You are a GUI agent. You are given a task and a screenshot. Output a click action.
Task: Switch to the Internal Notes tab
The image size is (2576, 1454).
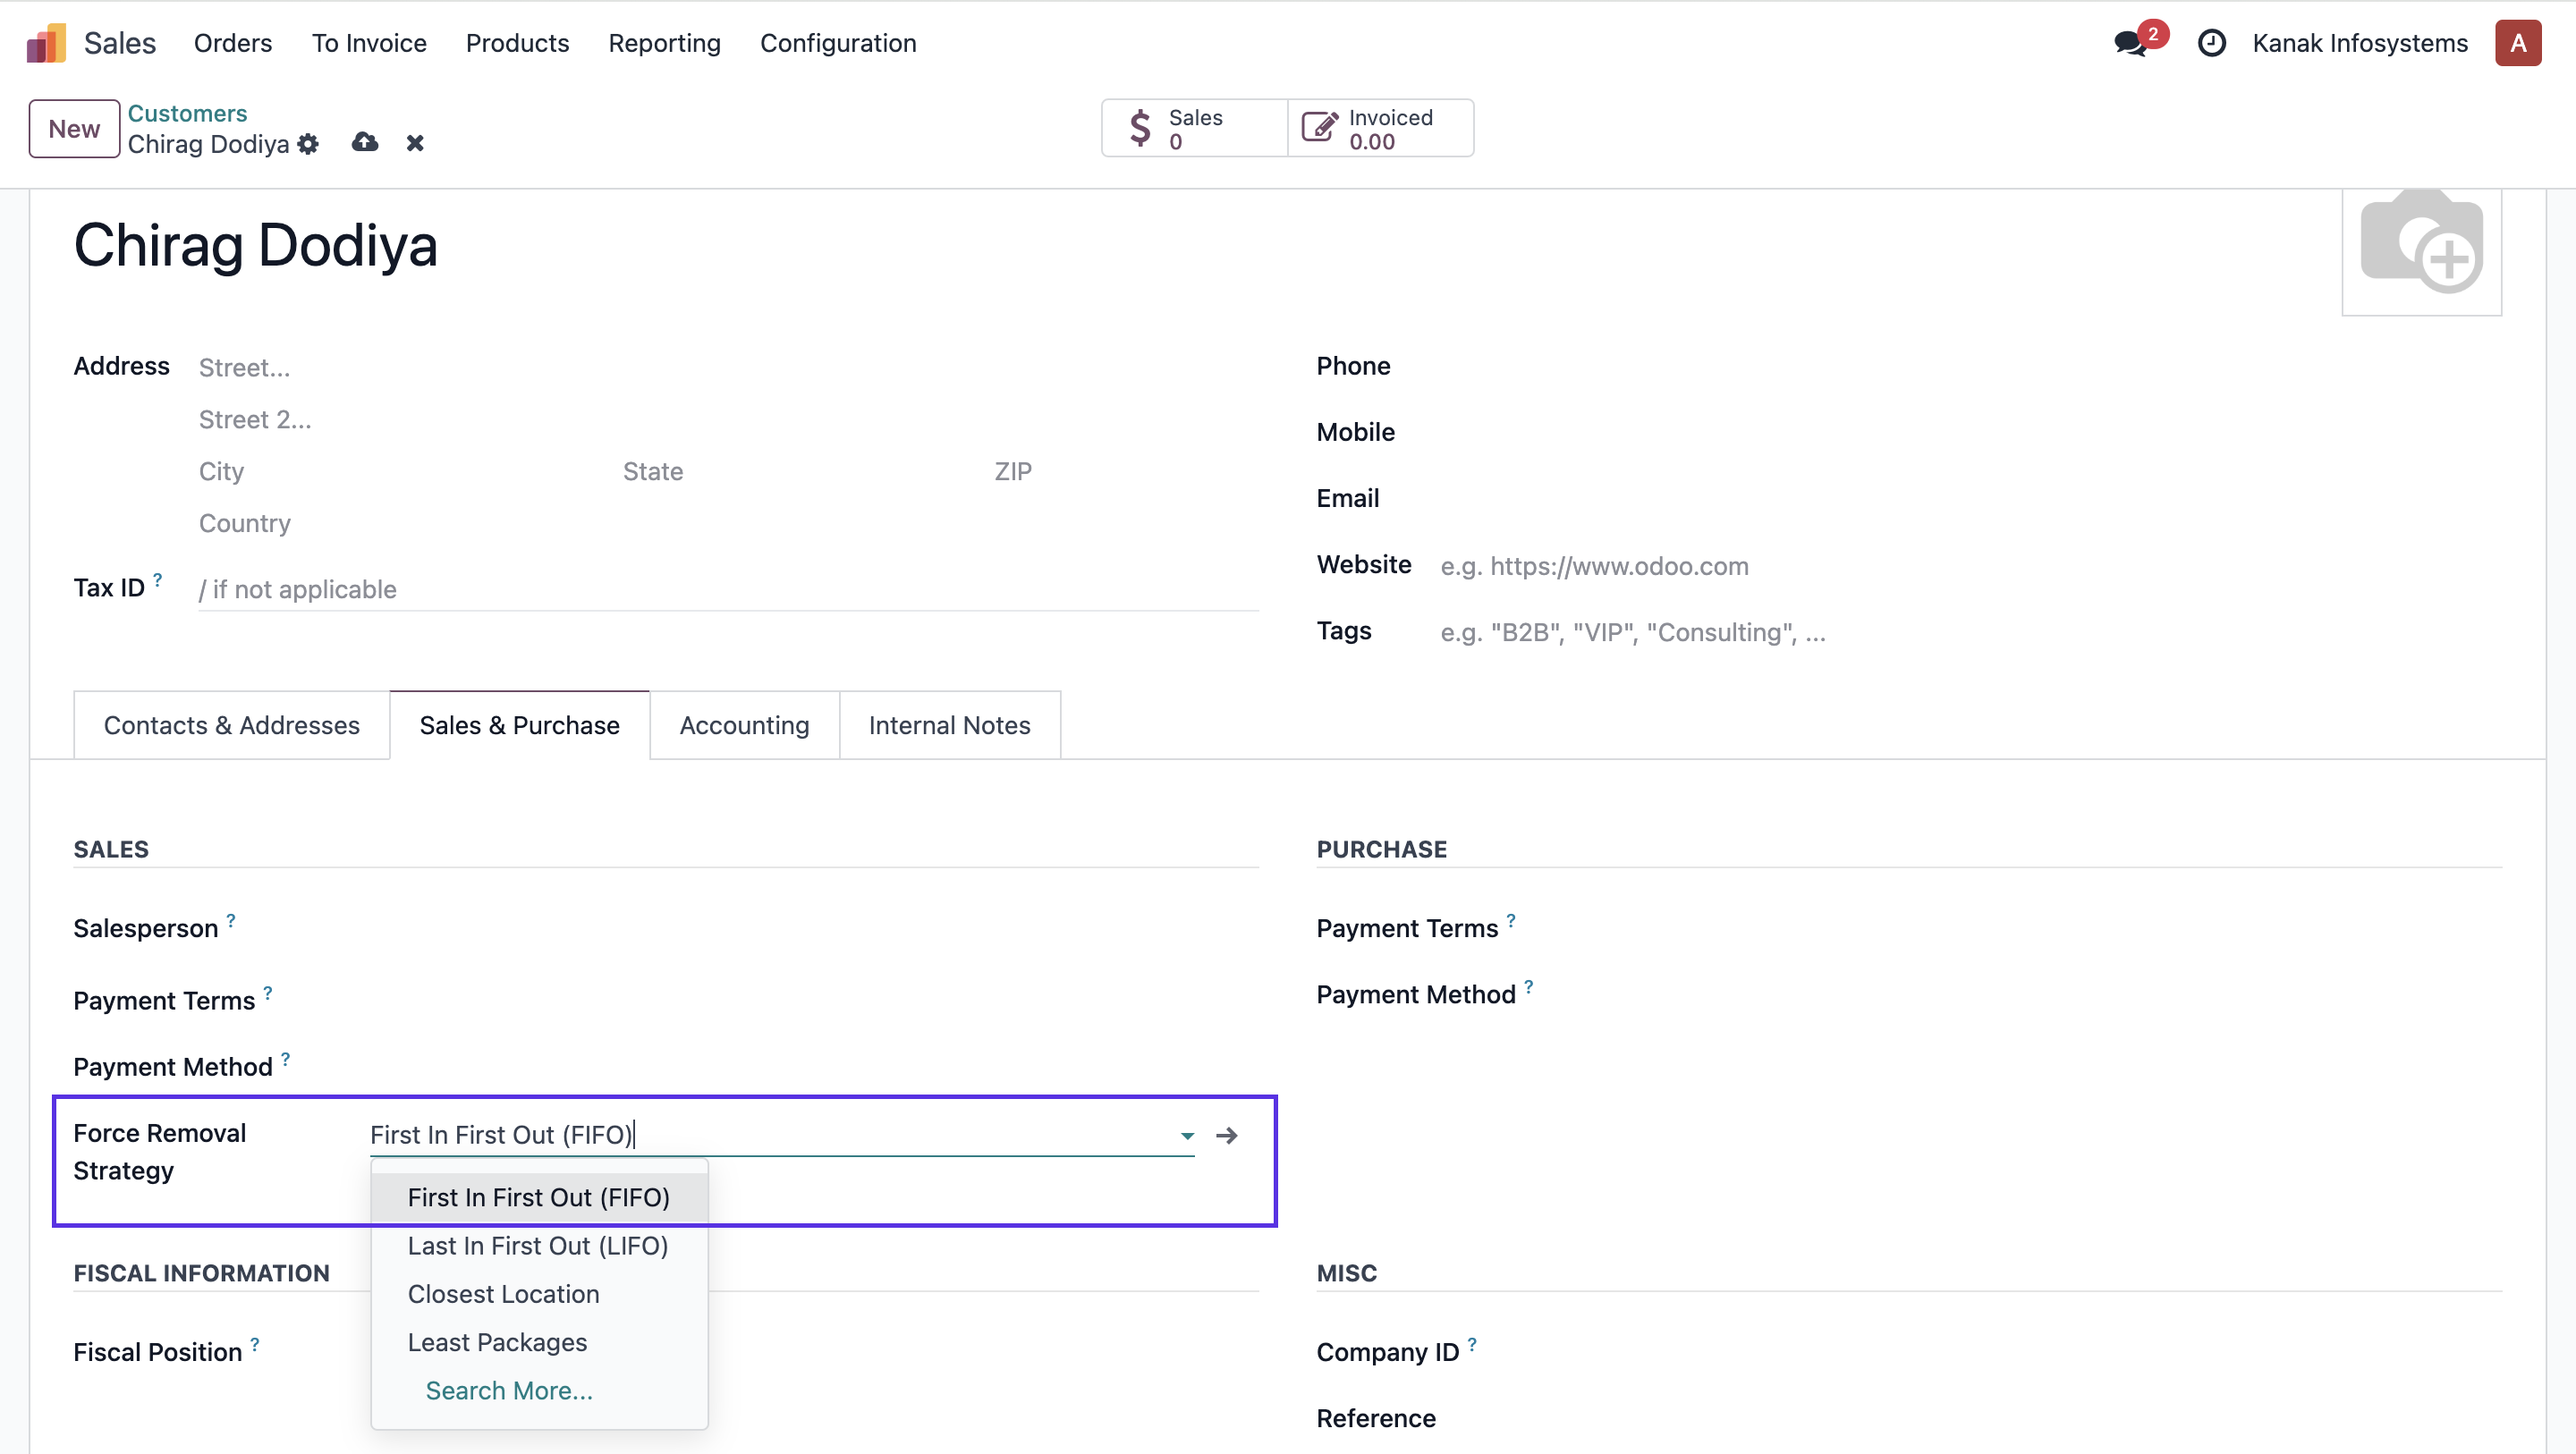[949, 725]
